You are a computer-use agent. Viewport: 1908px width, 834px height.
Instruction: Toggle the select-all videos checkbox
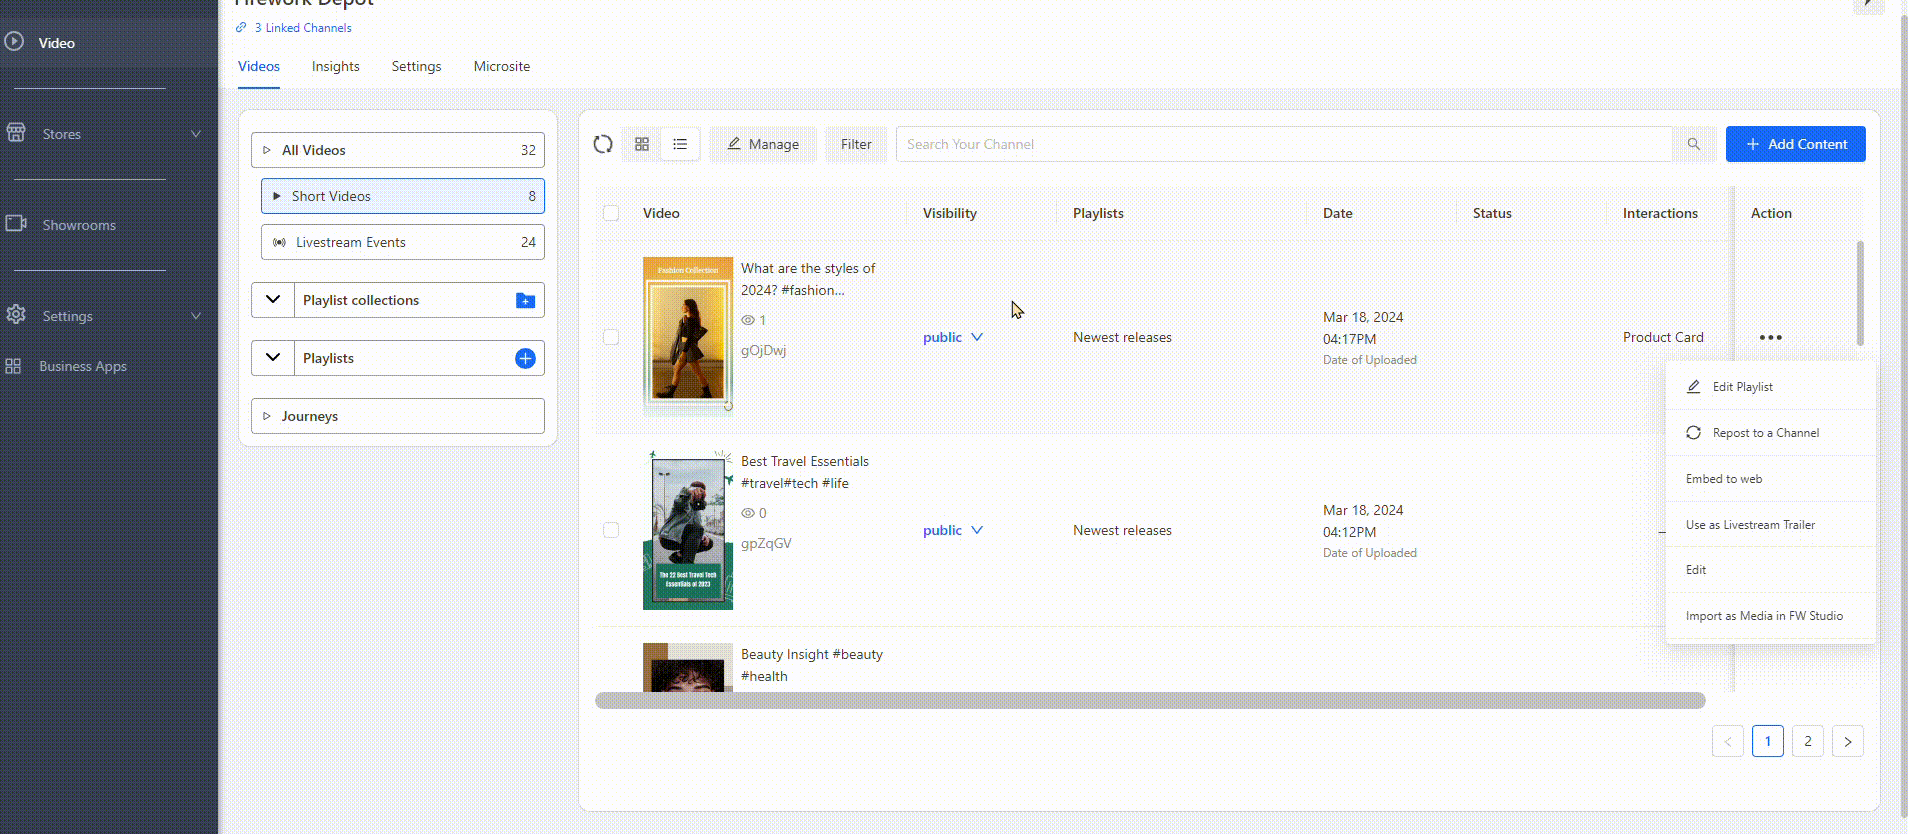[x=611, y=213]
